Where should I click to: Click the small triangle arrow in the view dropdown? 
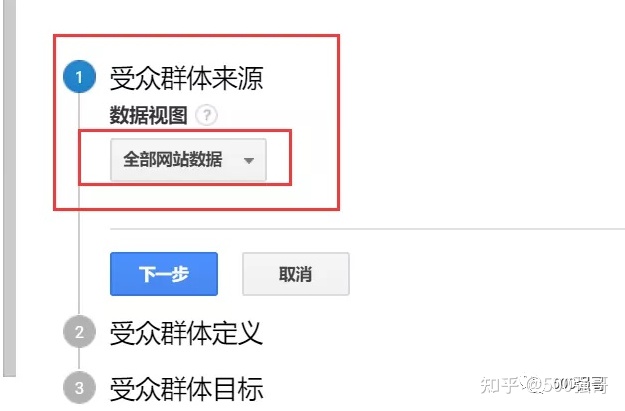coord(249,161)
